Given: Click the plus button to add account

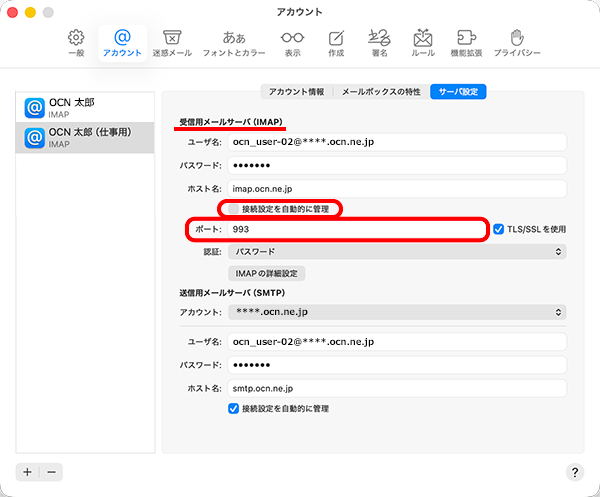Looking at the screenshot, I should point(28,471).
